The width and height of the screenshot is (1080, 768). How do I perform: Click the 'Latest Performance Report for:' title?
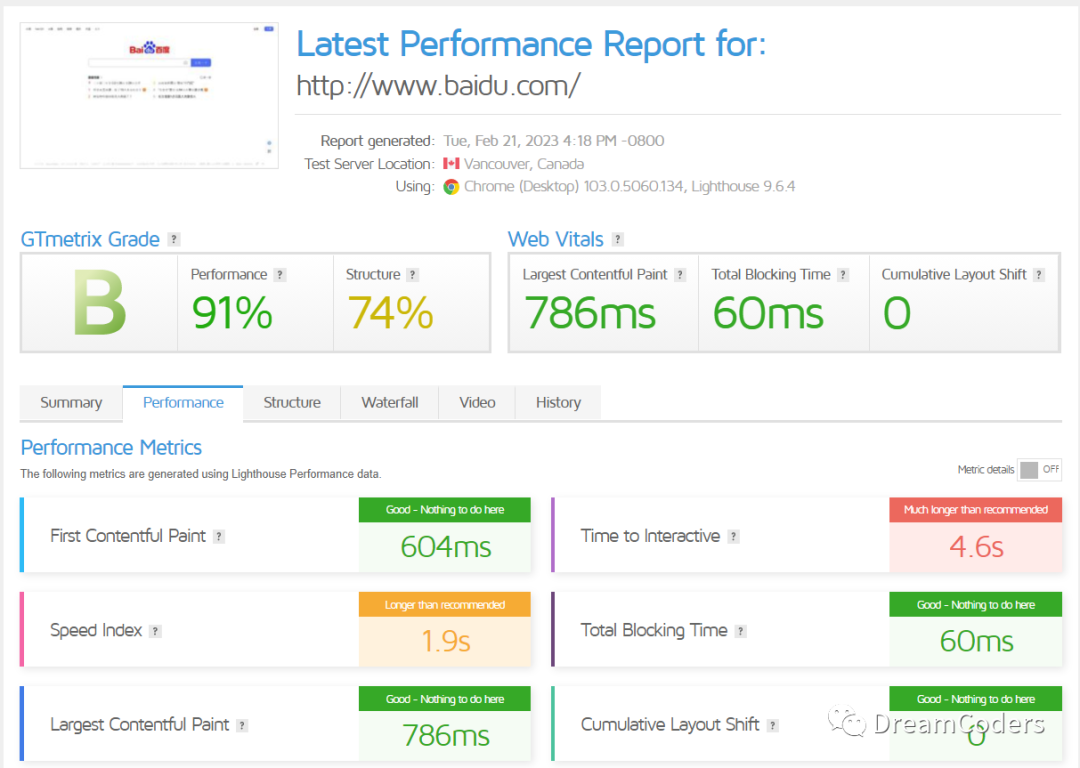coord(531,44)
